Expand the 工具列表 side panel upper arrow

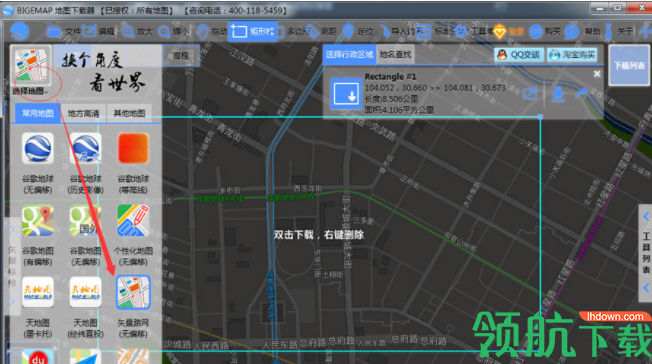pyautogui.click(x=646, y=217)
